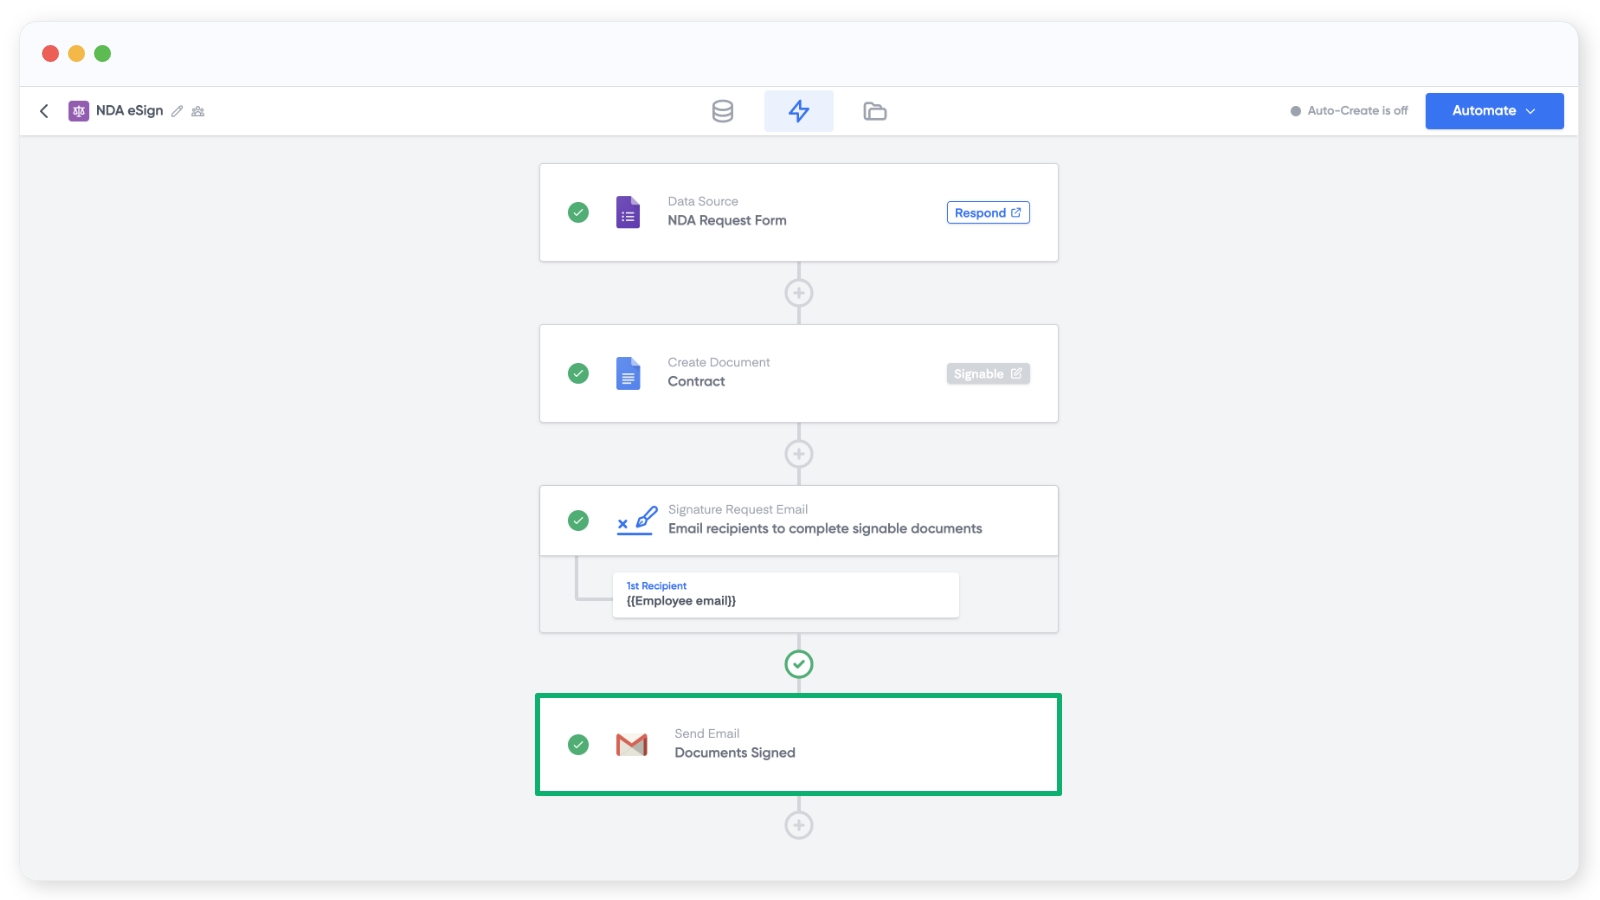Click the pencil icon to rename NDA eSign
This screenshot has height=900, width=1600.
(177, 111)
